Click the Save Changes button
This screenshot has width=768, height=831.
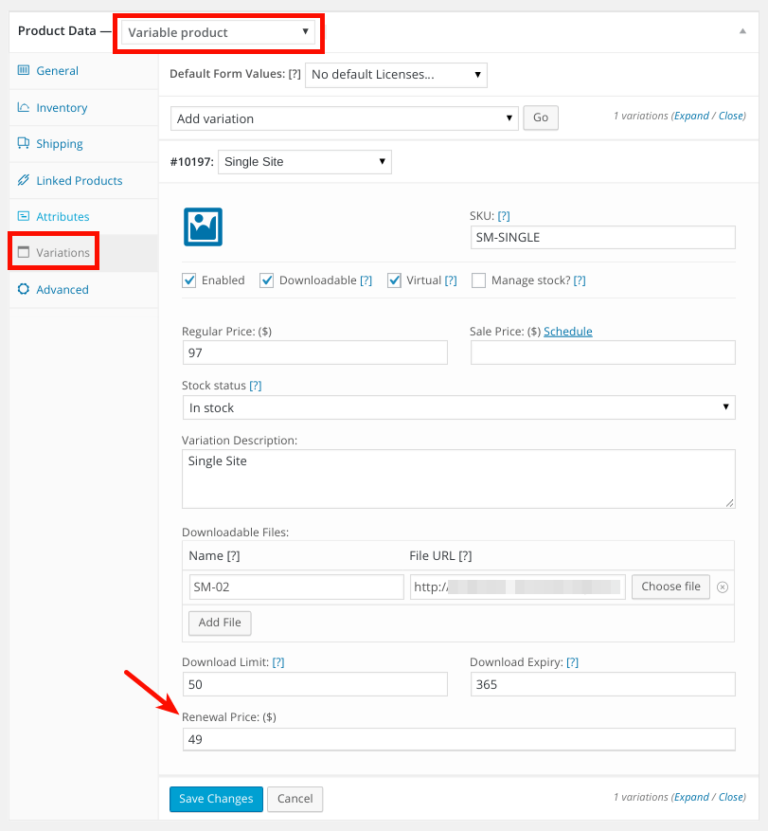[x=216, y=799]
